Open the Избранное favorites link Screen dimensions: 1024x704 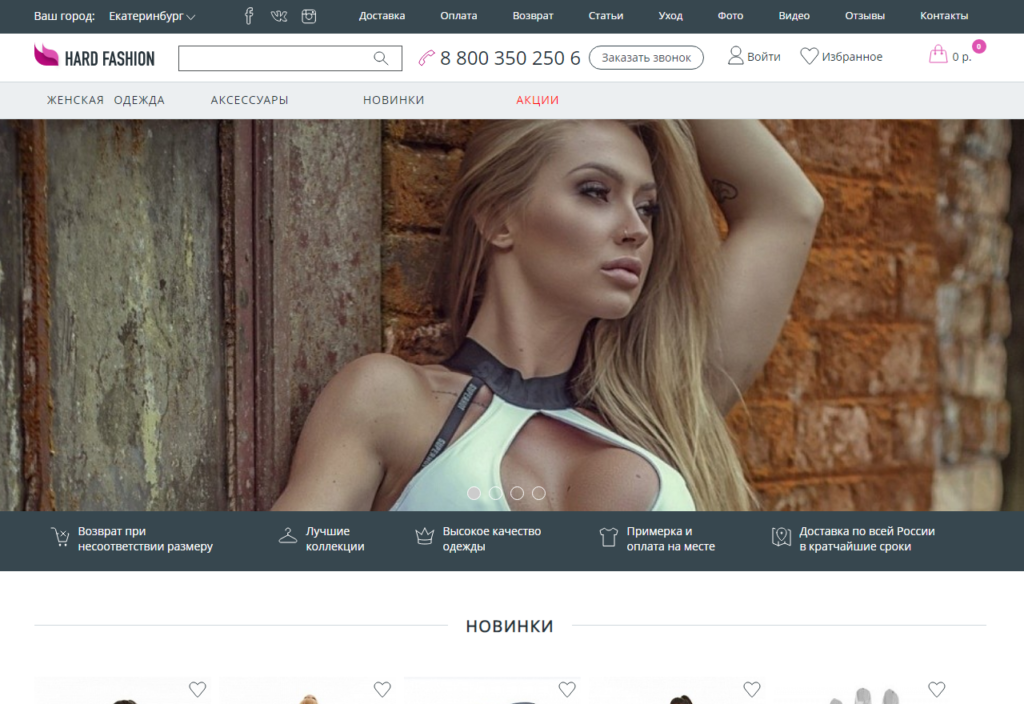point(852,57)
